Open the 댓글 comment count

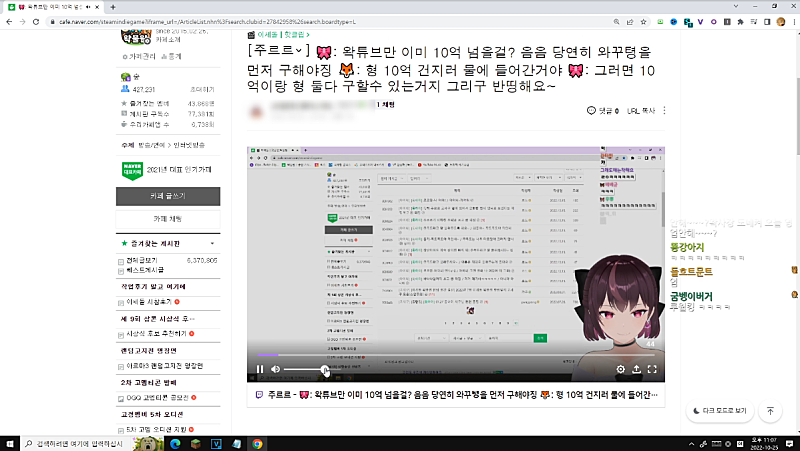[x=603, y=111]
